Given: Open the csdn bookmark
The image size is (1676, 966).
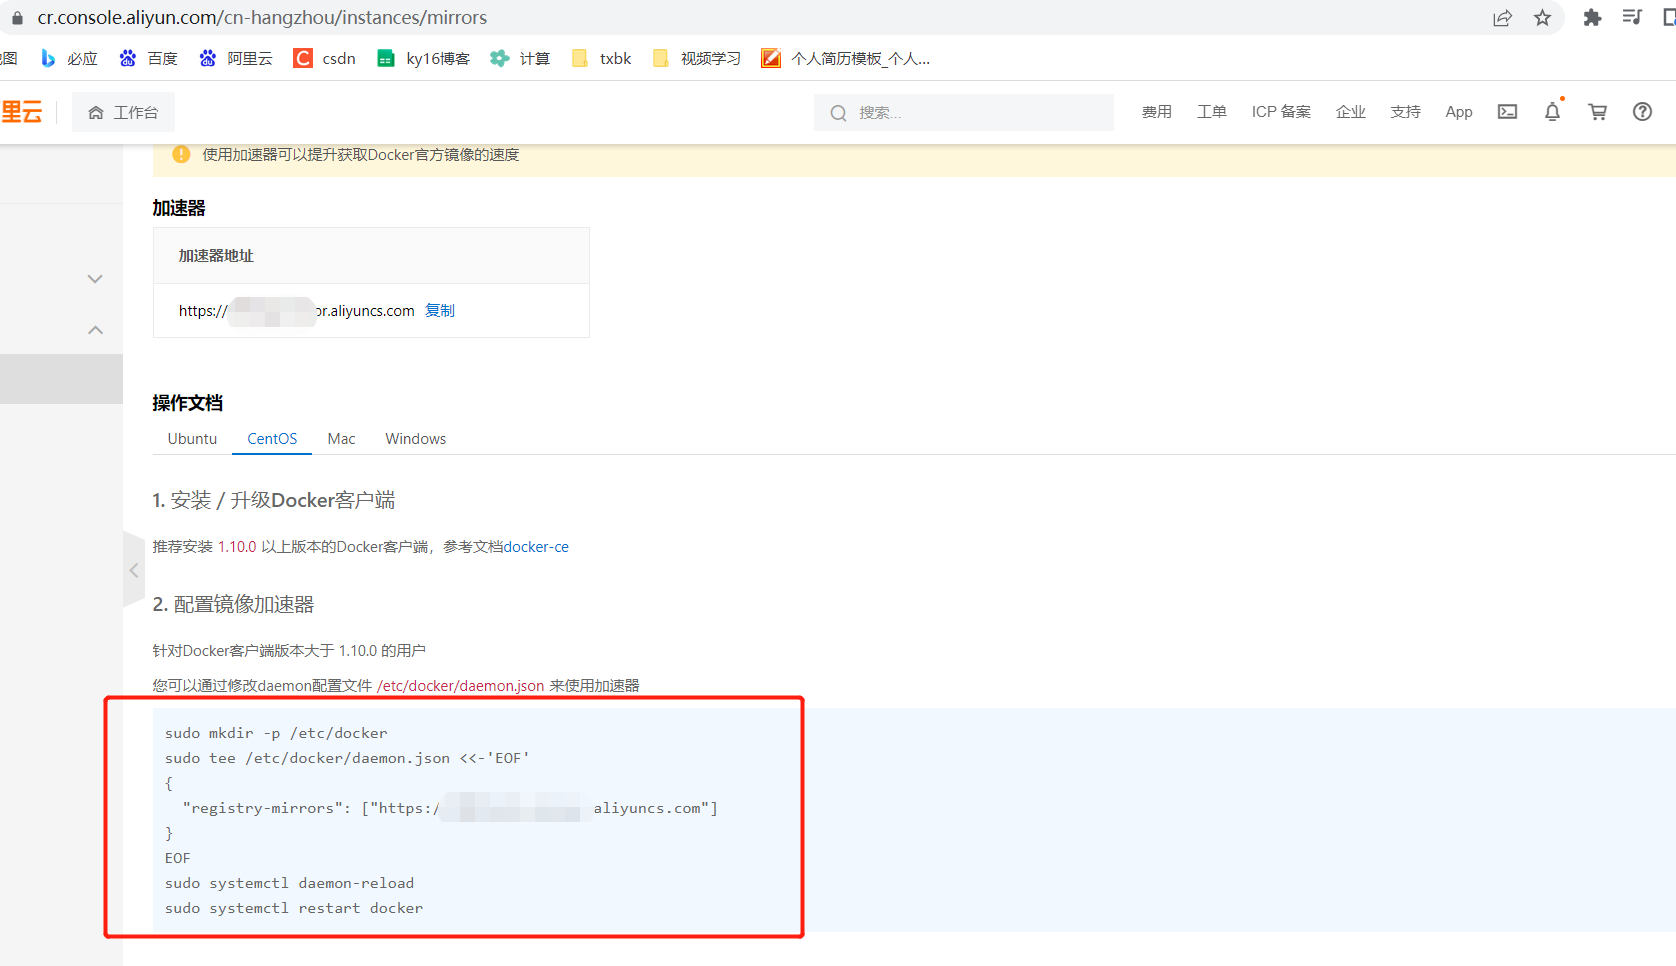Looking at the screenshot, I should (325, 59).
